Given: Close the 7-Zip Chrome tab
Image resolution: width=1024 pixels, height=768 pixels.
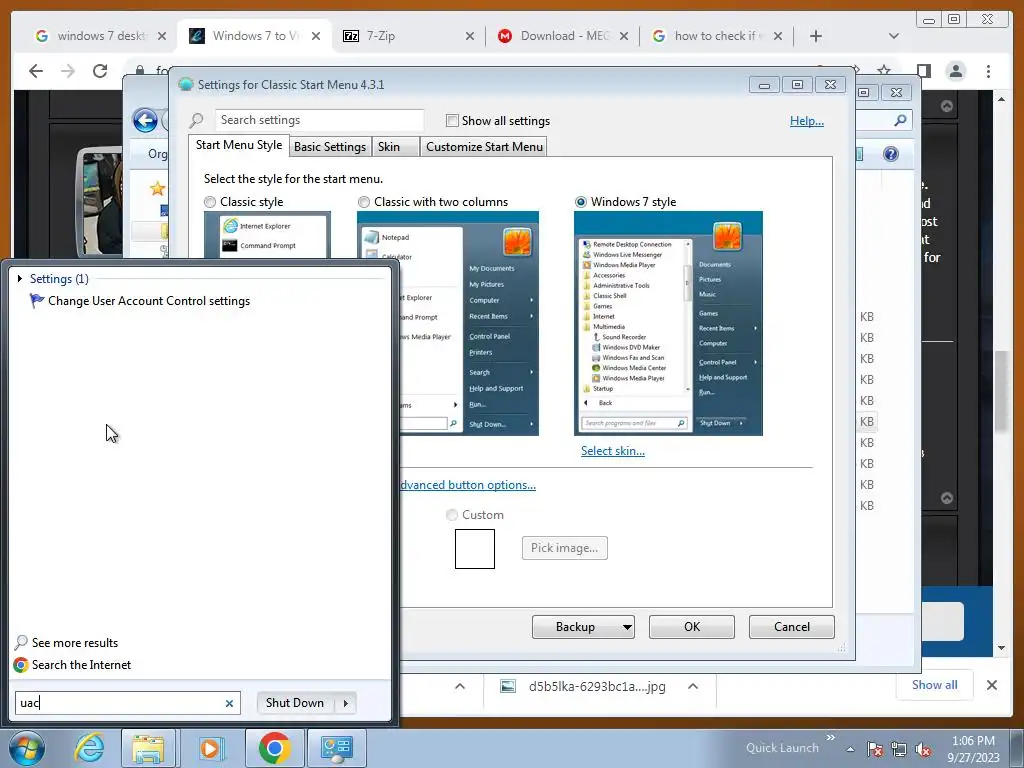Looking at the screenshot, I should coord(470,36).
